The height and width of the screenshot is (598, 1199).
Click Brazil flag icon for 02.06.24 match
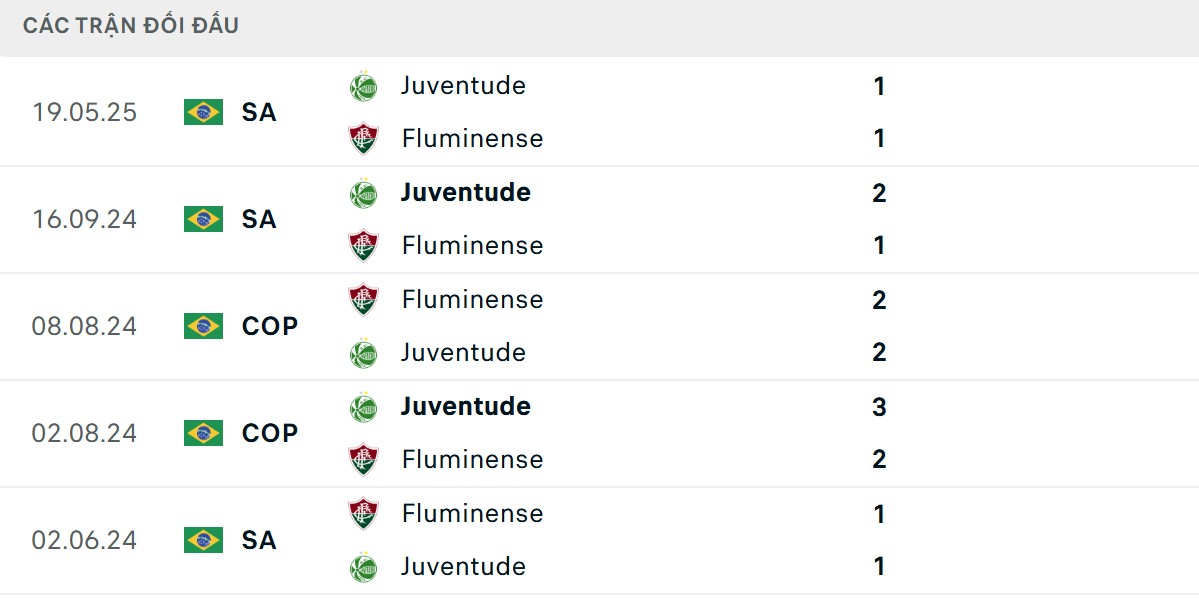203,540
